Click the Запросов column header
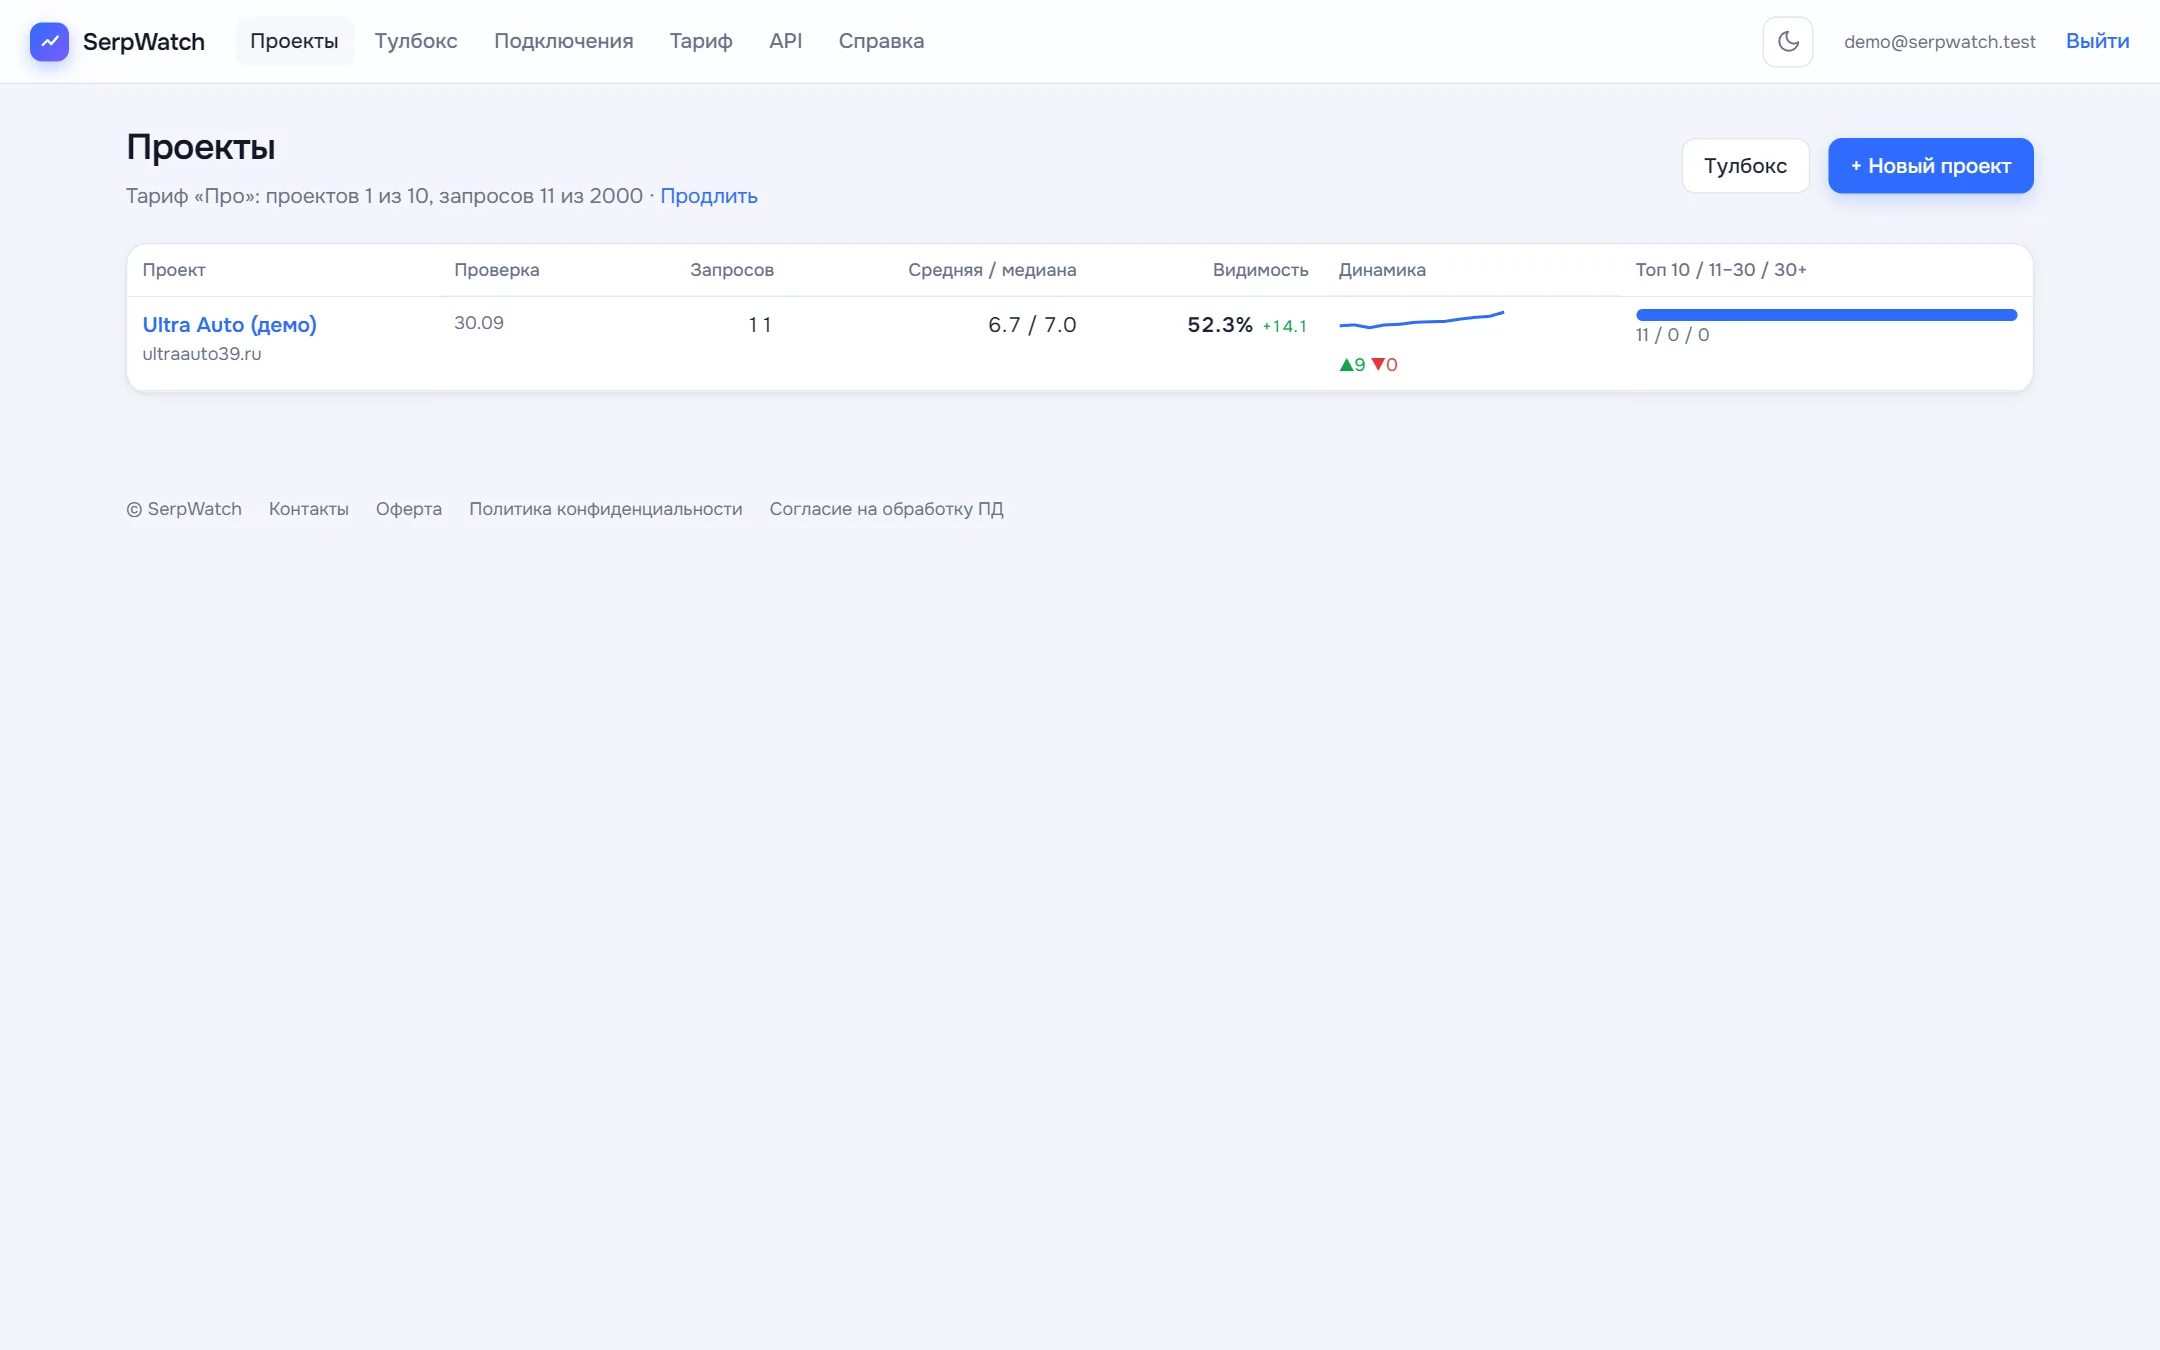The image size is (2160, 1350). tap(732, 270)
